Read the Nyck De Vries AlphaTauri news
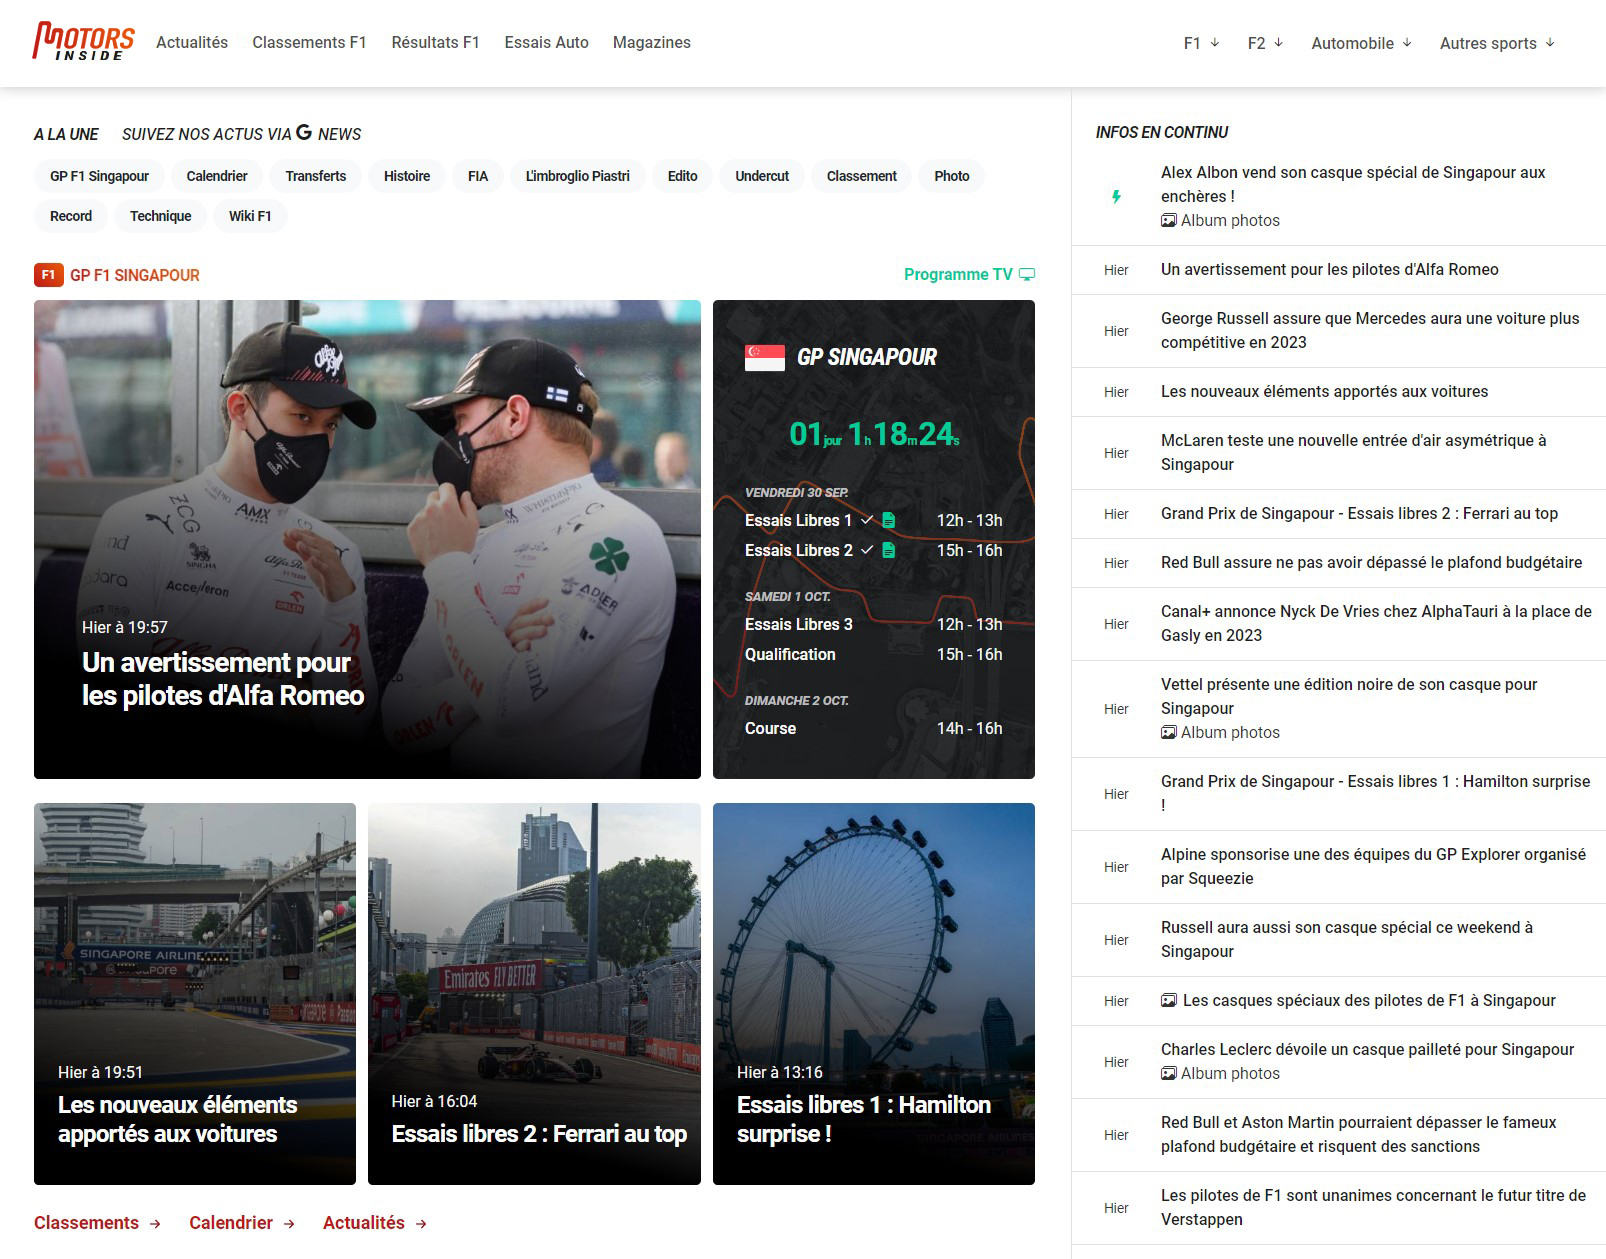Viewport: 1606px width, 1259px height. coord(1375,623)
